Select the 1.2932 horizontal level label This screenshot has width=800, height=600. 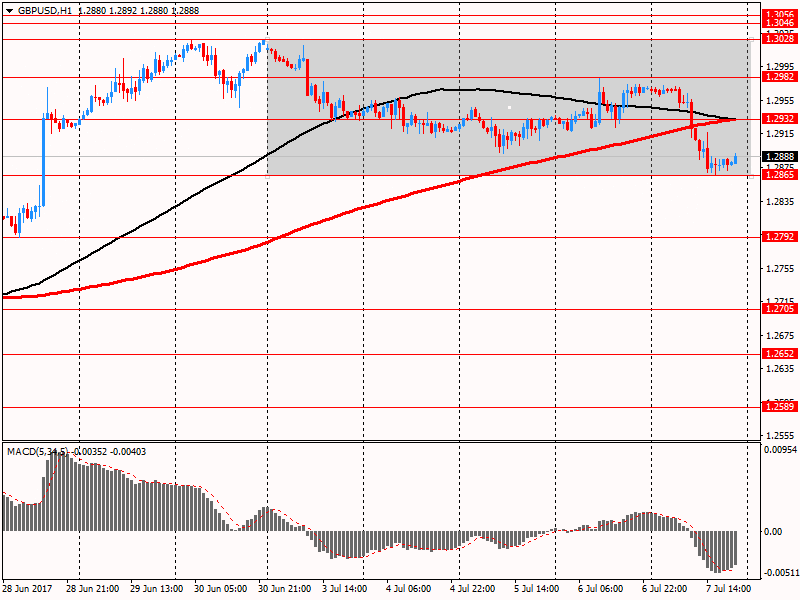(780, 118)
